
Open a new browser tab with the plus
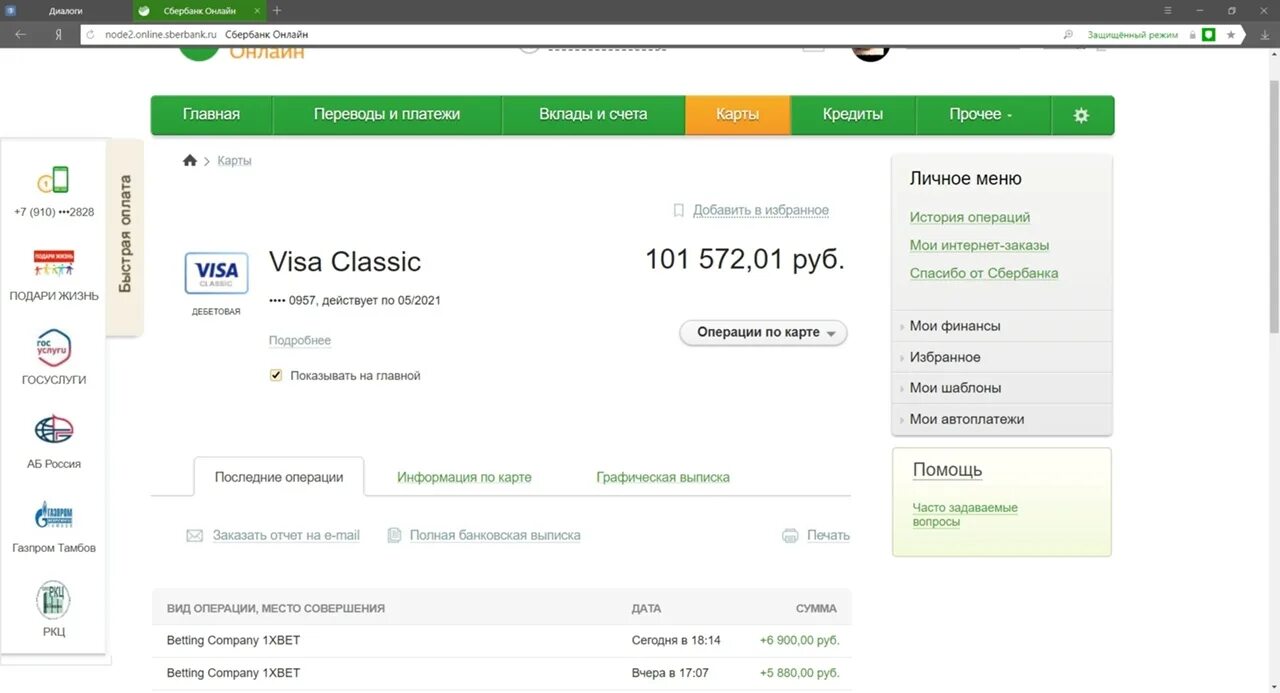pyautogui.click(x=277, y=10)
